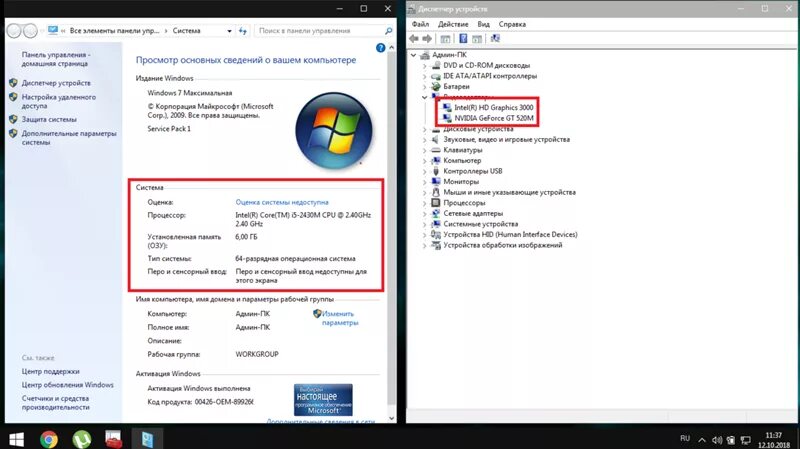Click the refresh button beside the address bar

(x=243, y=31)
